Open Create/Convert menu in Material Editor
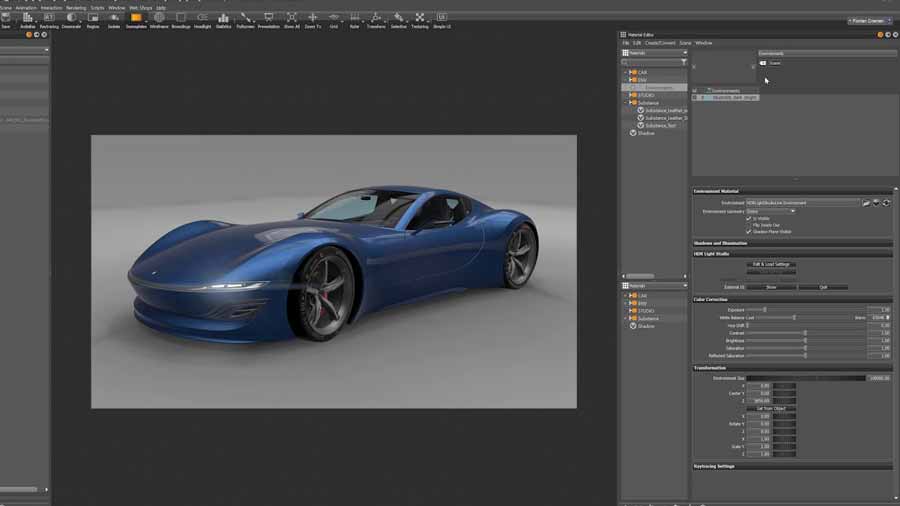 (x=659, y=43)
